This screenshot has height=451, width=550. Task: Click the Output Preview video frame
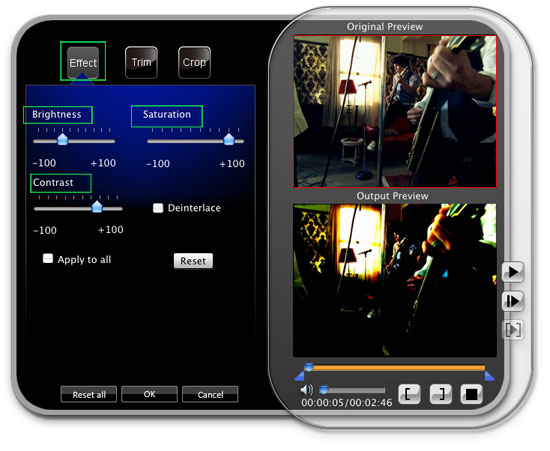[x=395, y=280]
